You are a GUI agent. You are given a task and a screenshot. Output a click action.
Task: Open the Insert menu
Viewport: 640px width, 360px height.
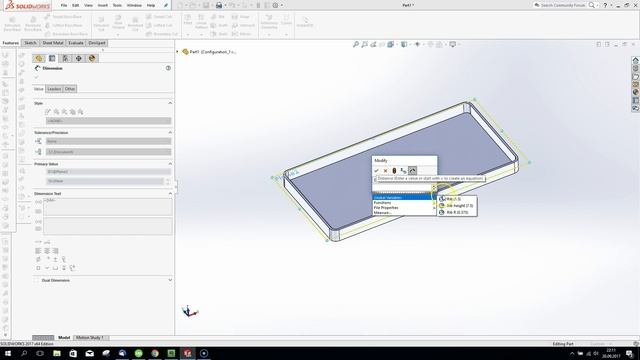[x=103, y=5]
